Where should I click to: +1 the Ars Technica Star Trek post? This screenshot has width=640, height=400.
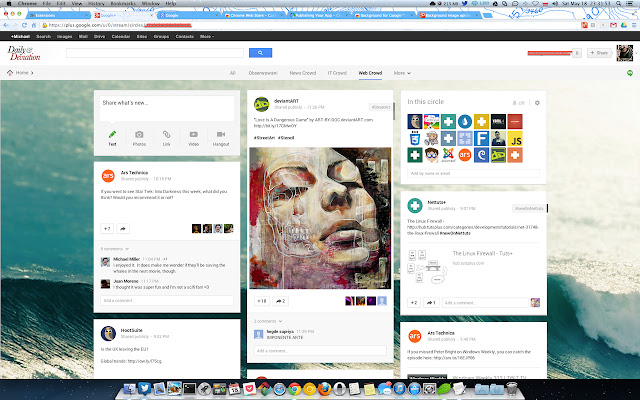107,229
